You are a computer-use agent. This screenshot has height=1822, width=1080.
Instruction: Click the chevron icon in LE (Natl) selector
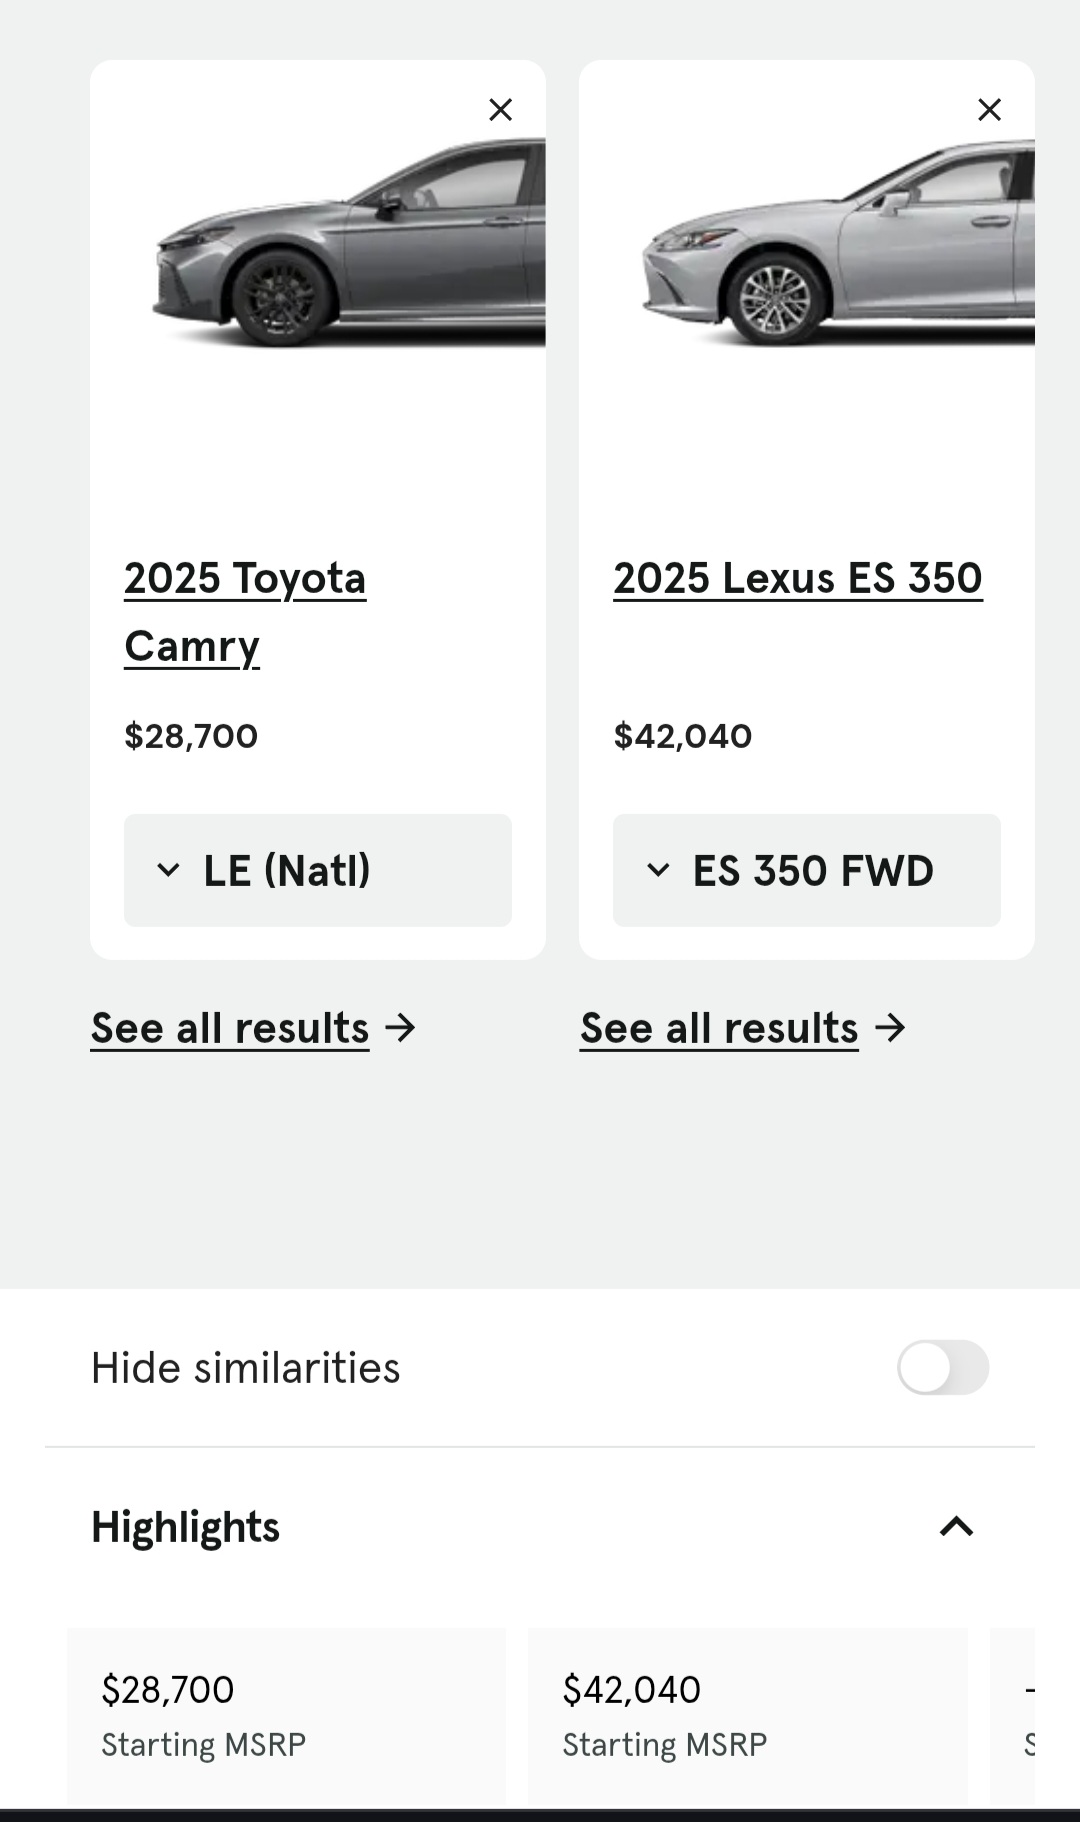(169, 870)
